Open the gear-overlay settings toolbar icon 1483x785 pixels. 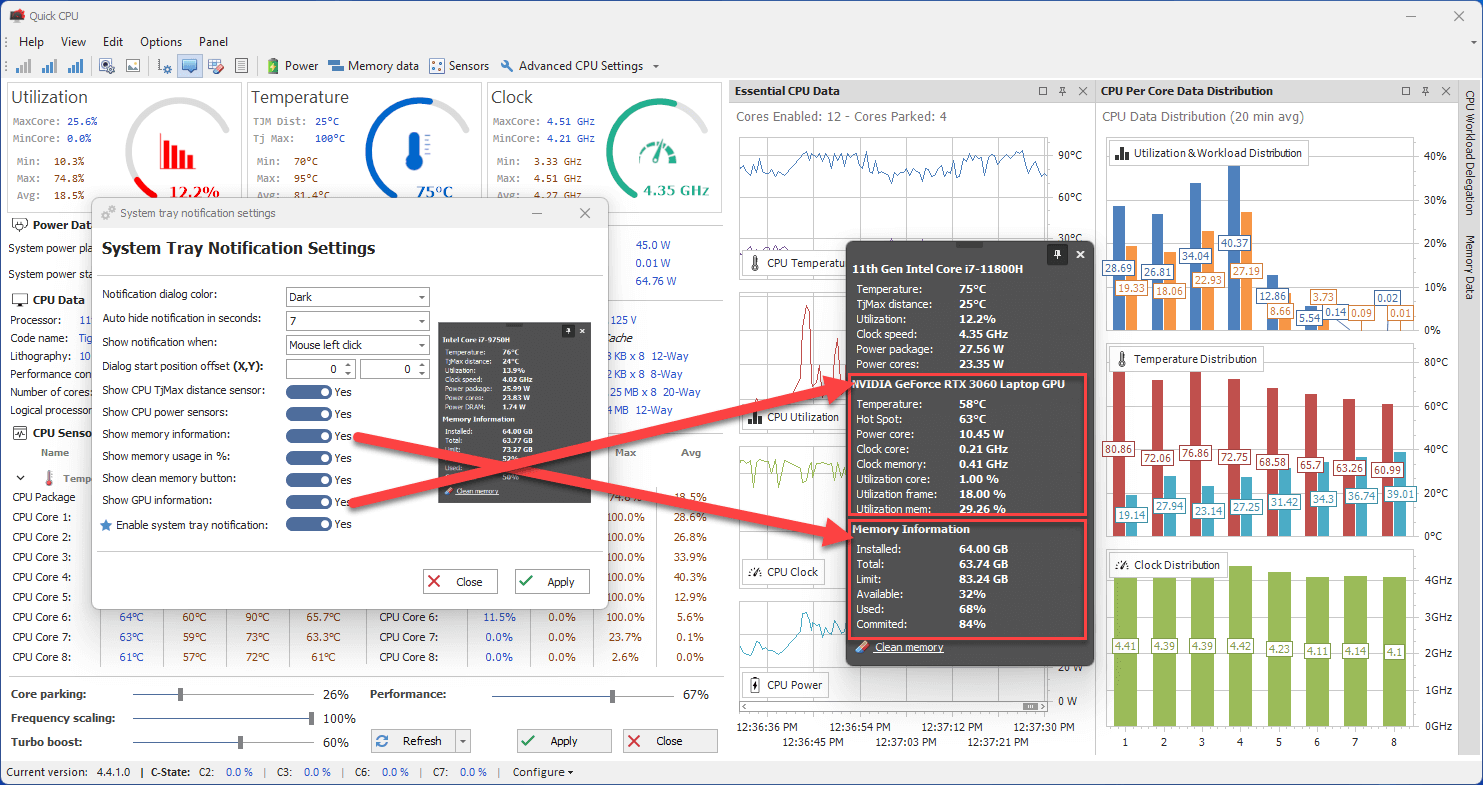pos(107,66)
